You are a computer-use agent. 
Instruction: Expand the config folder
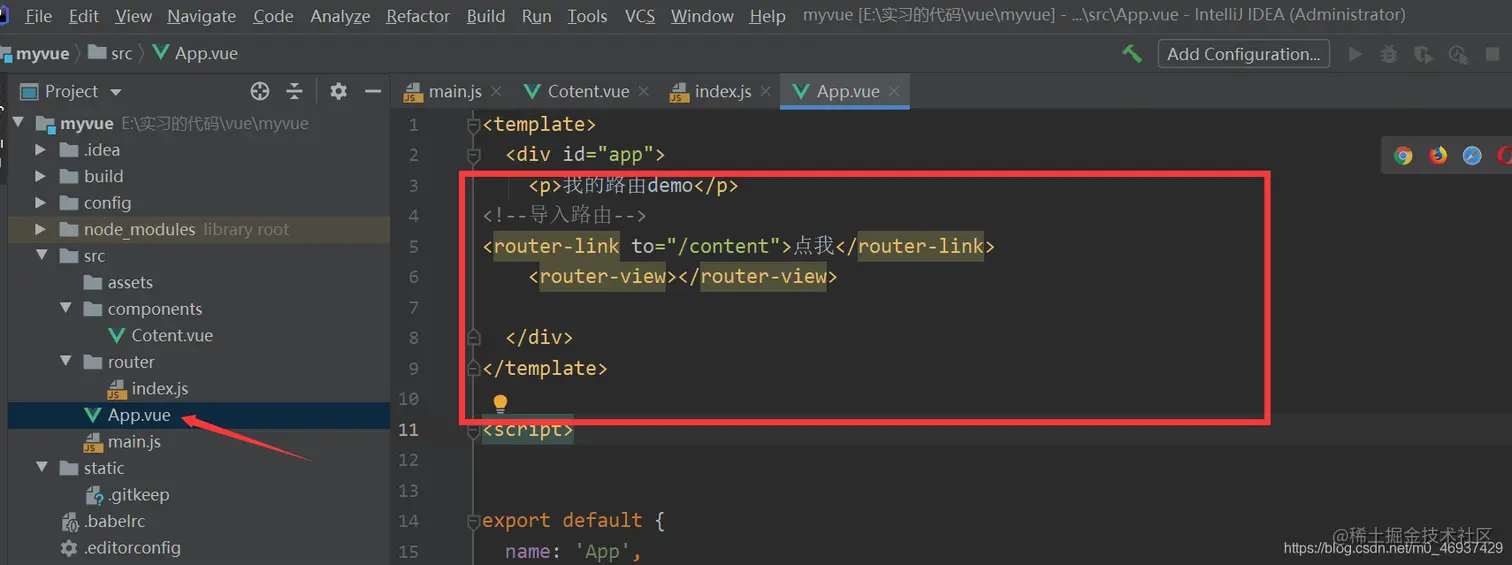pos(40,203)
